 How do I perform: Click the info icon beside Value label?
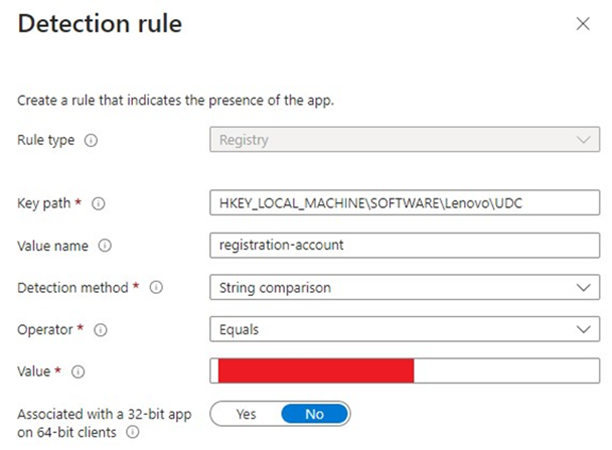(78, 371)
